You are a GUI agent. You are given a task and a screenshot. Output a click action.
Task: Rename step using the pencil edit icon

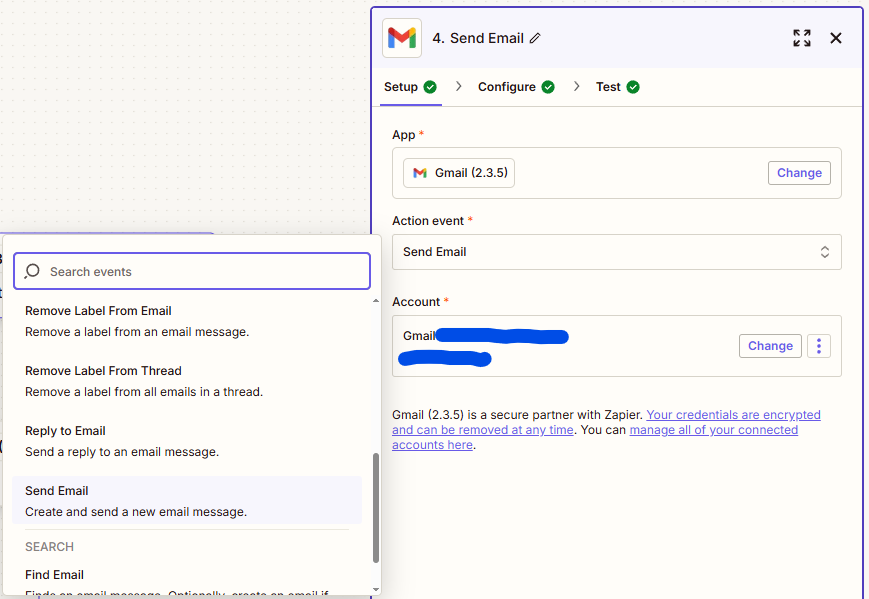(535, 38)
